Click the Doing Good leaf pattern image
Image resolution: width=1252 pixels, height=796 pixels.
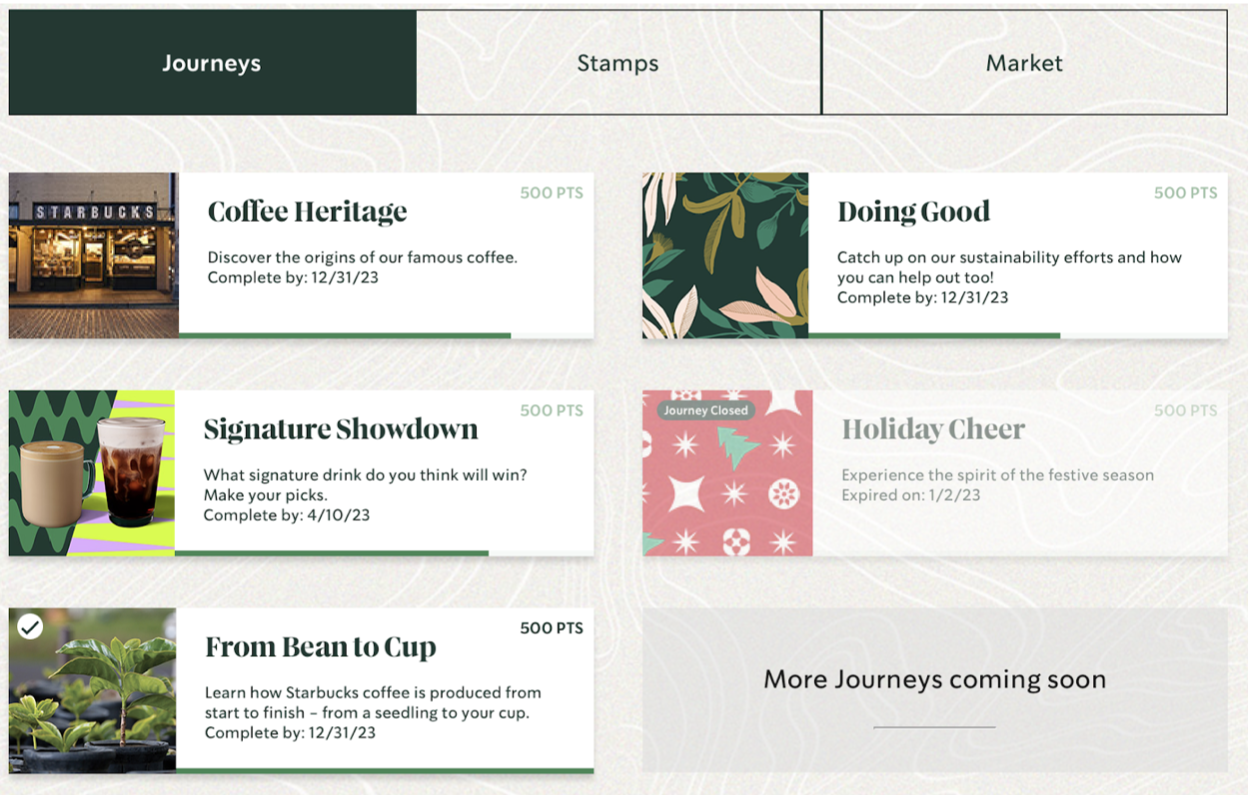pyautogui.click(x=725, y=255)
